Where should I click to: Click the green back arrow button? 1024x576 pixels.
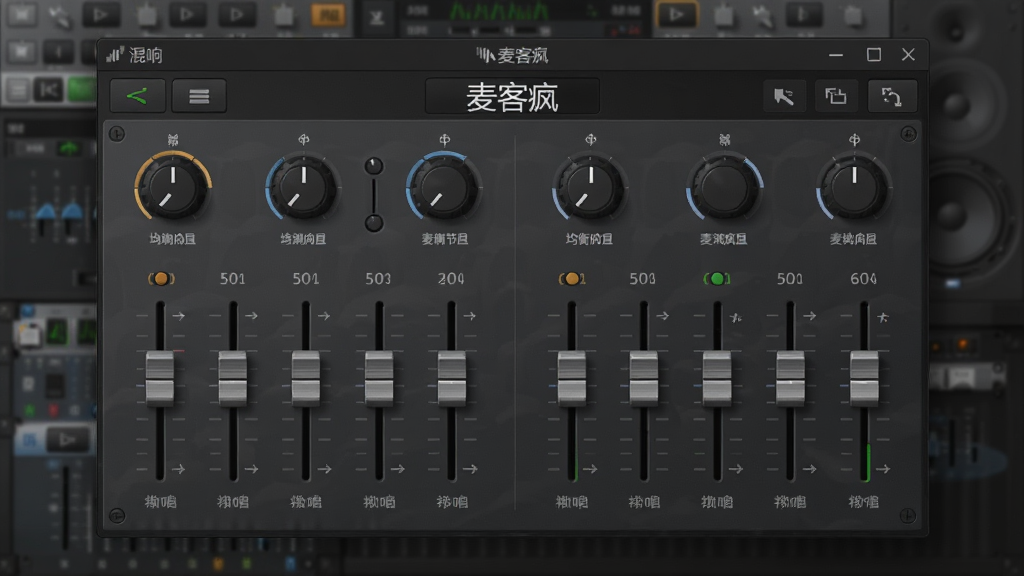point(137,97)
